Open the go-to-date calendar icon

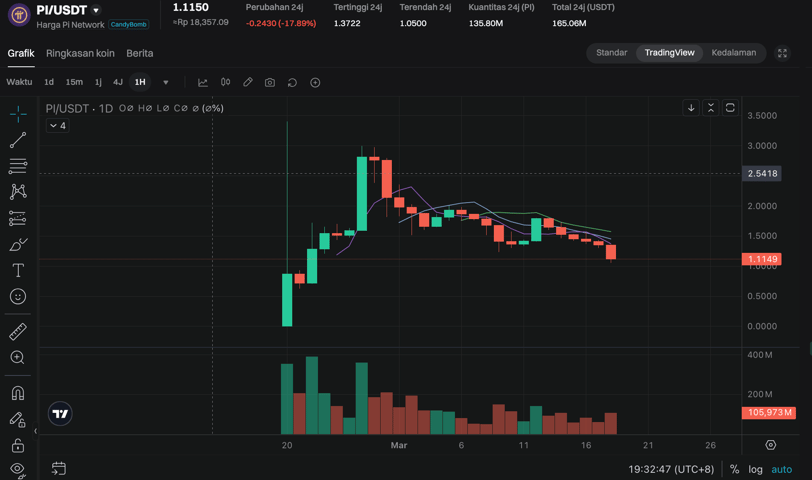click(x=59, y=469)
